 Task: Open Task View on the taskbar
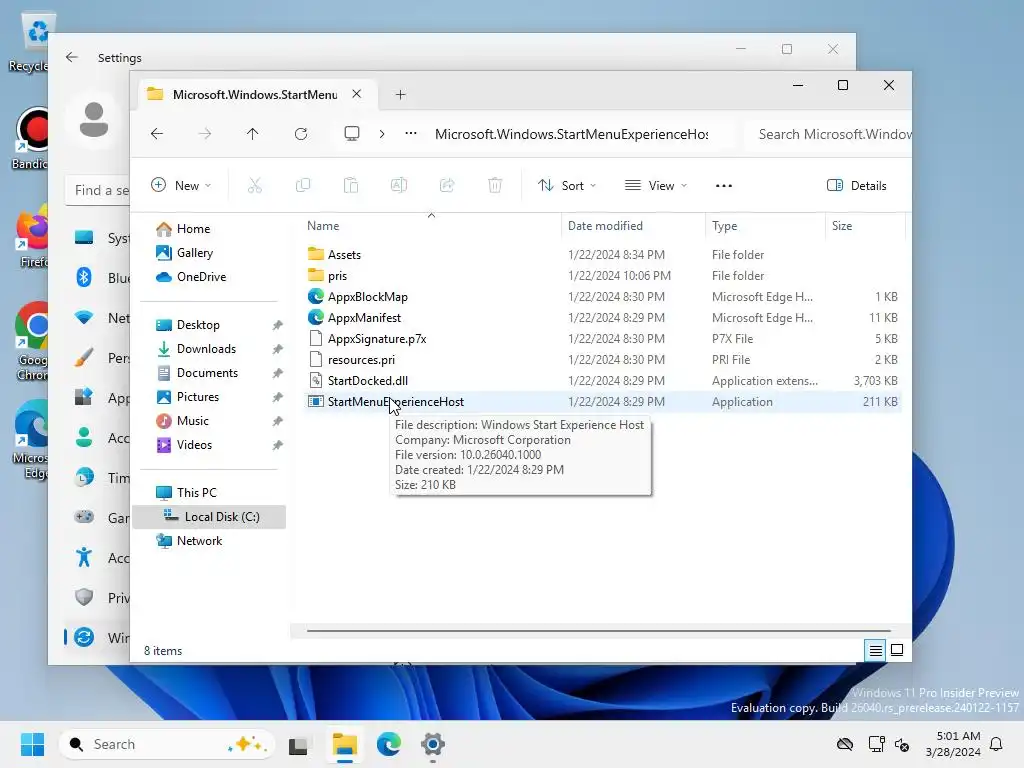click(x=298, y=744)
